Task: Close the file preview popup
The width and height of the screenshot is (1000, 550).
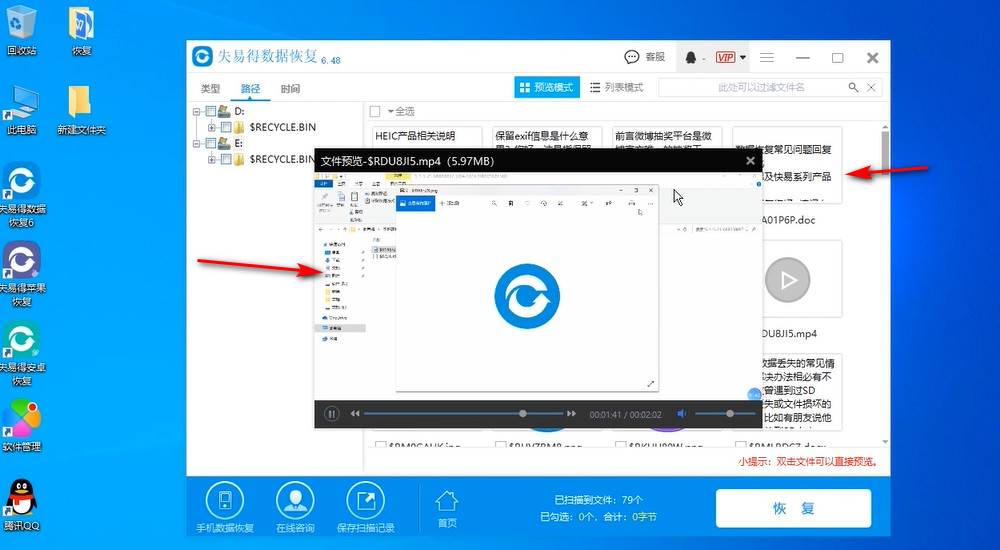Action: coord(751,161)
